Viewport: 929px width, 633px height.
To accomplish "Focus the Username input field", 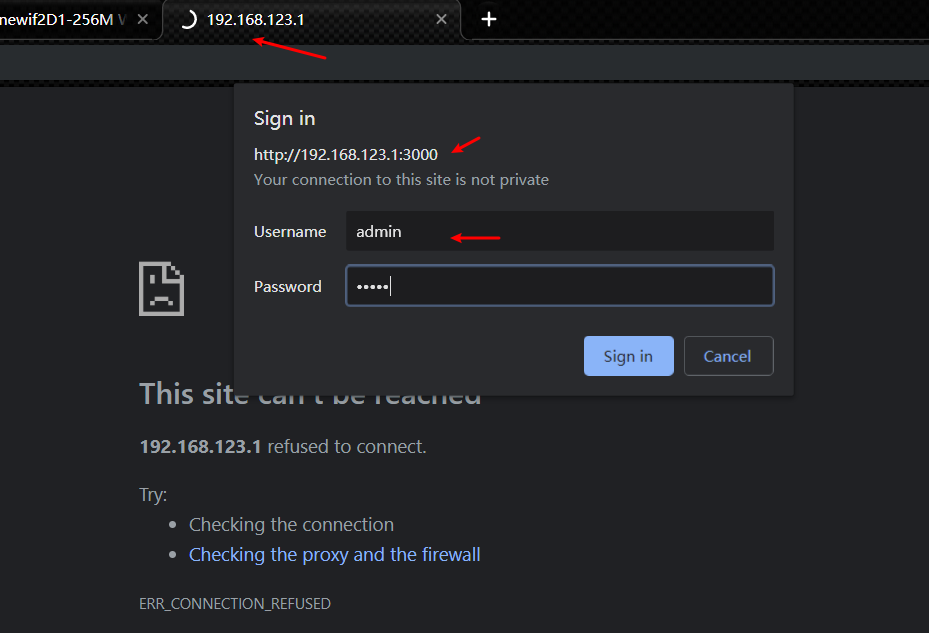I will (559, 231).
